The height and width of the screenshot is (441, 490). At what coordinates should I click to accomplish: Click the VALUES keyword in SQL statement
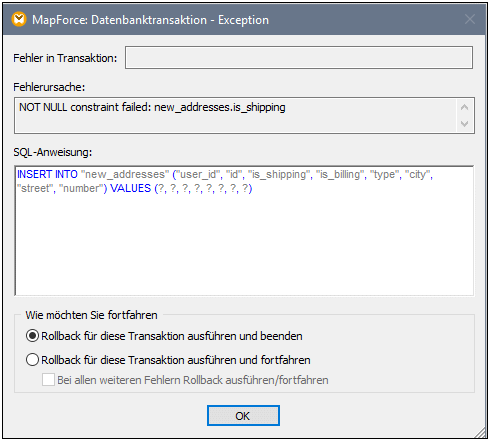[130, 188]
